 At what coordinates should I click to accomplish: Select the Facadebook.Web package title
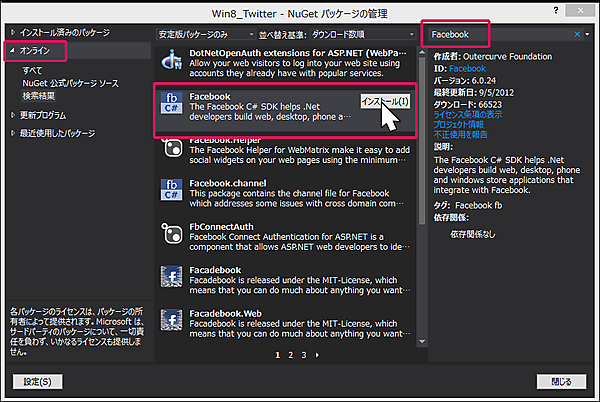[225, 313]
